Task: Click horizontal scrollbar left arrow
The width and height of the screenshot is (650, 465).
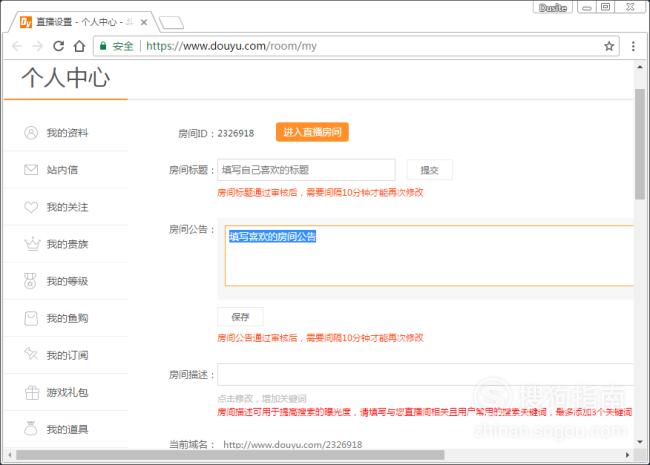Action: click(10, 455)
